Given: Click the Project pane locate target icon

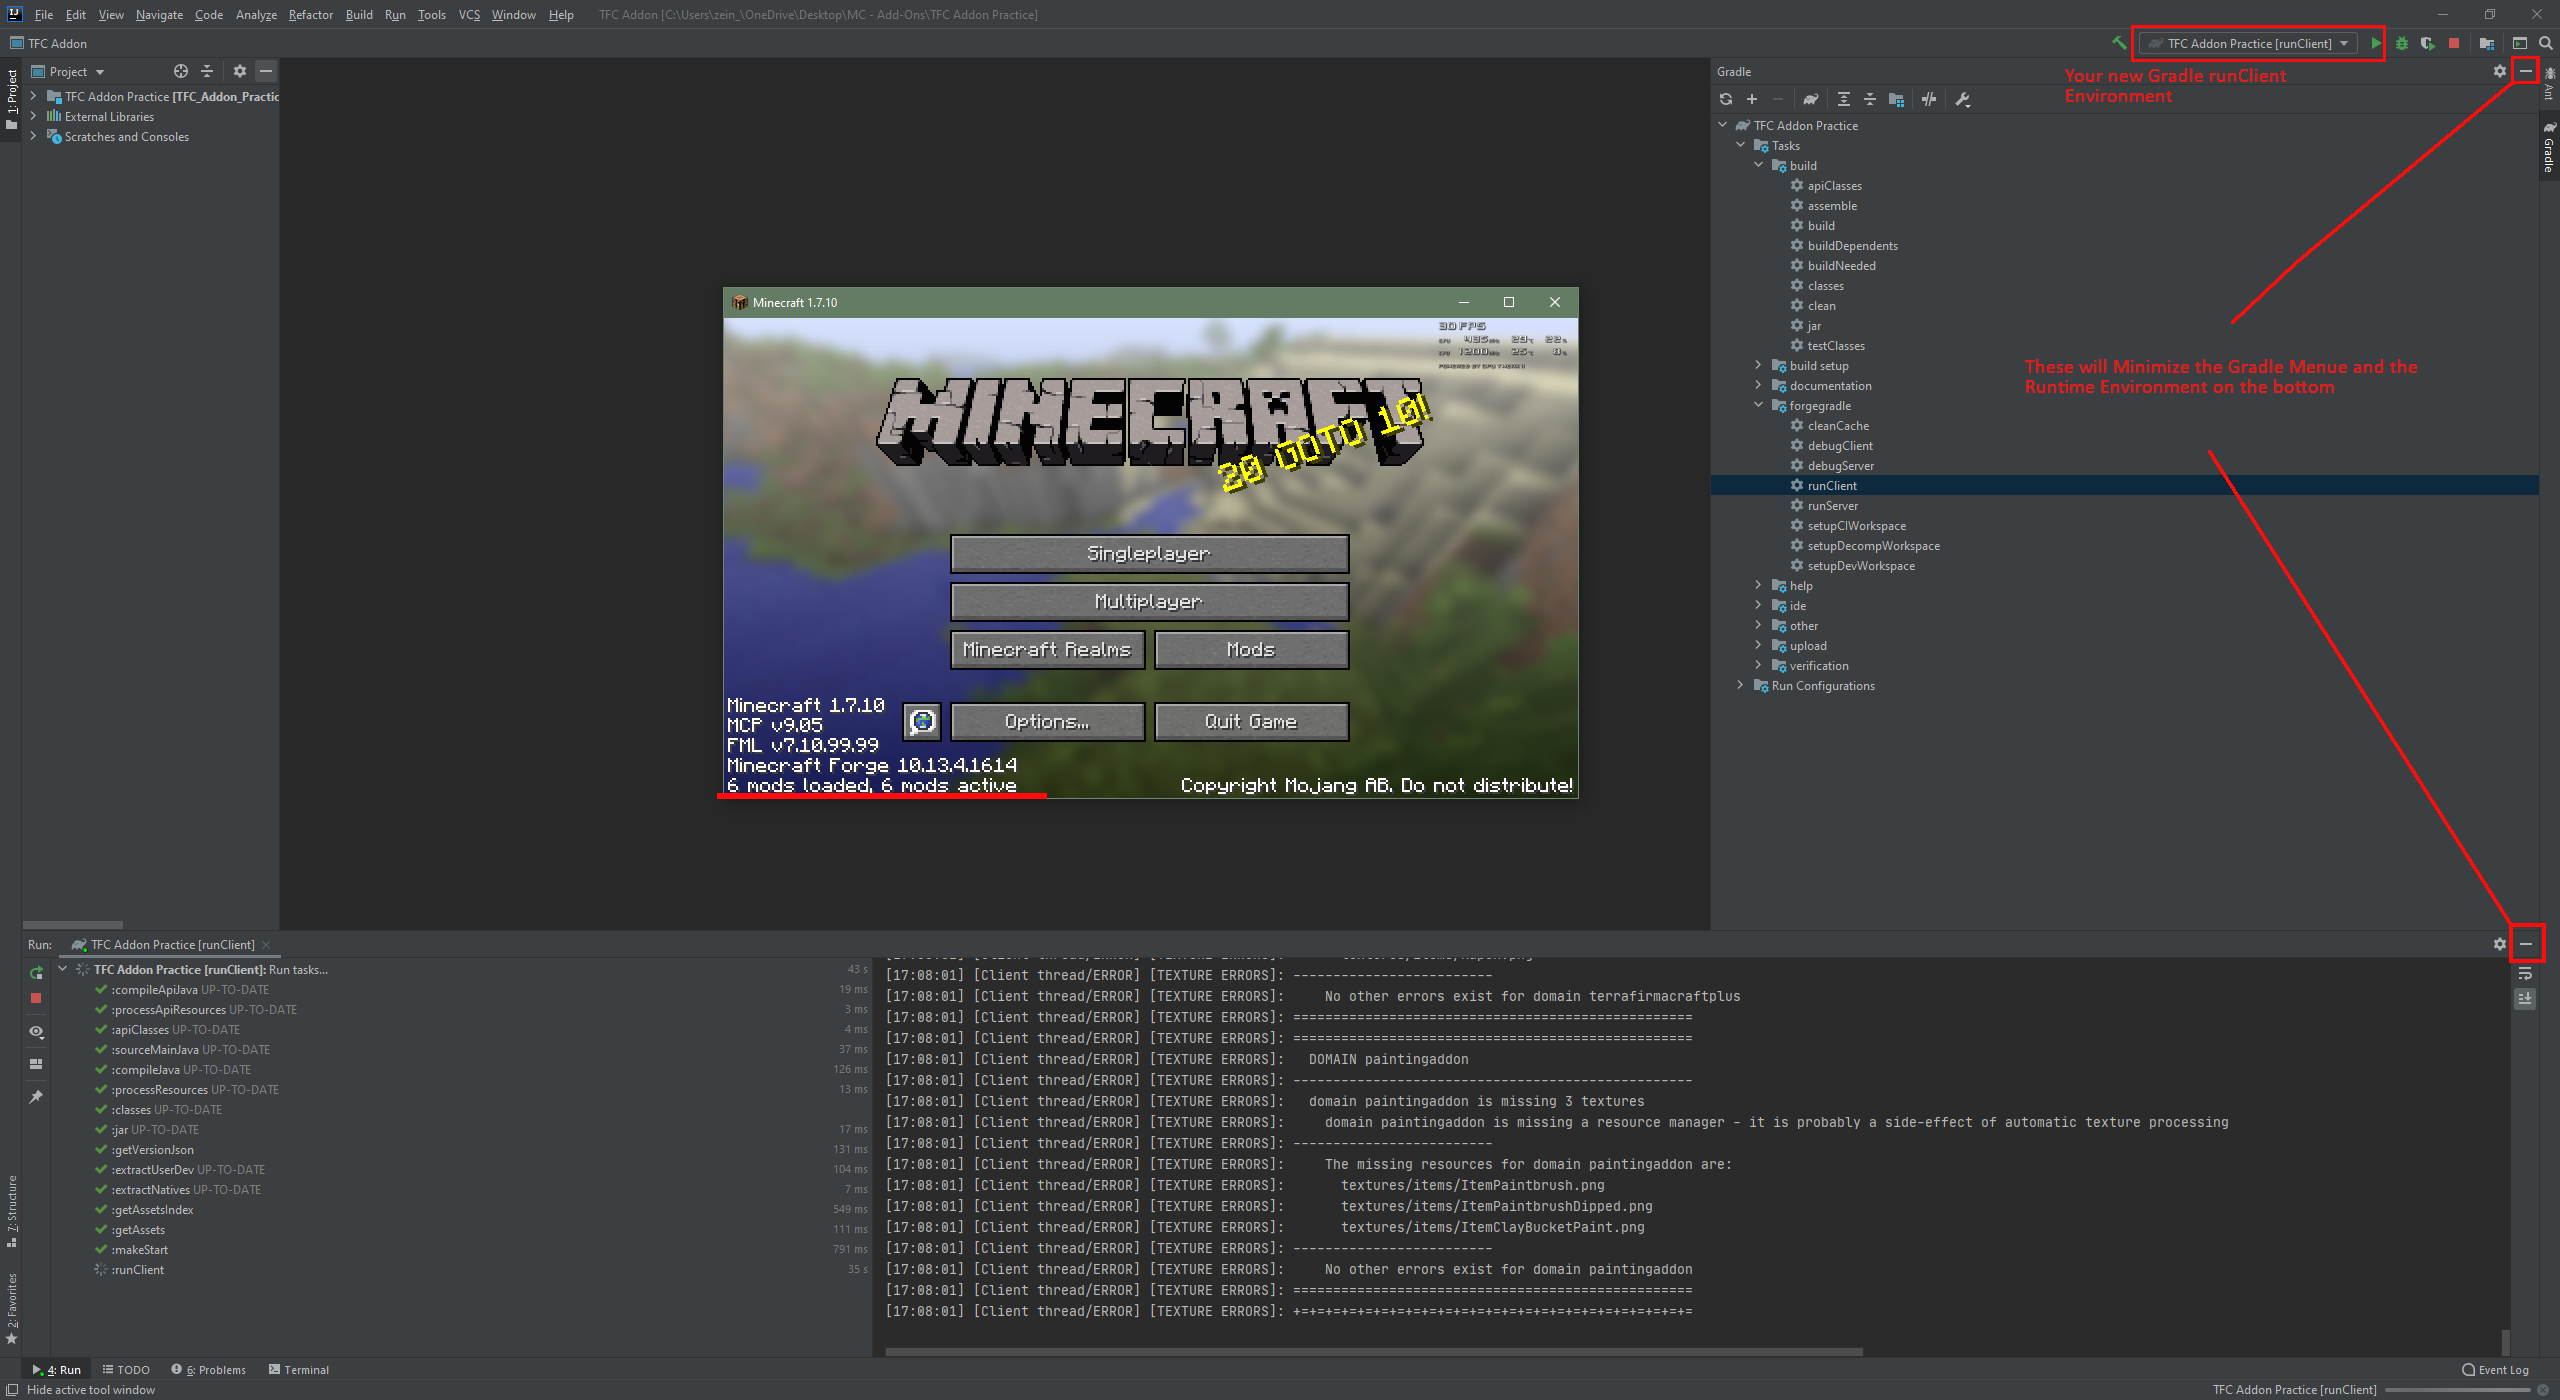Looking at the screenshot, I should [x=180, y=71].
